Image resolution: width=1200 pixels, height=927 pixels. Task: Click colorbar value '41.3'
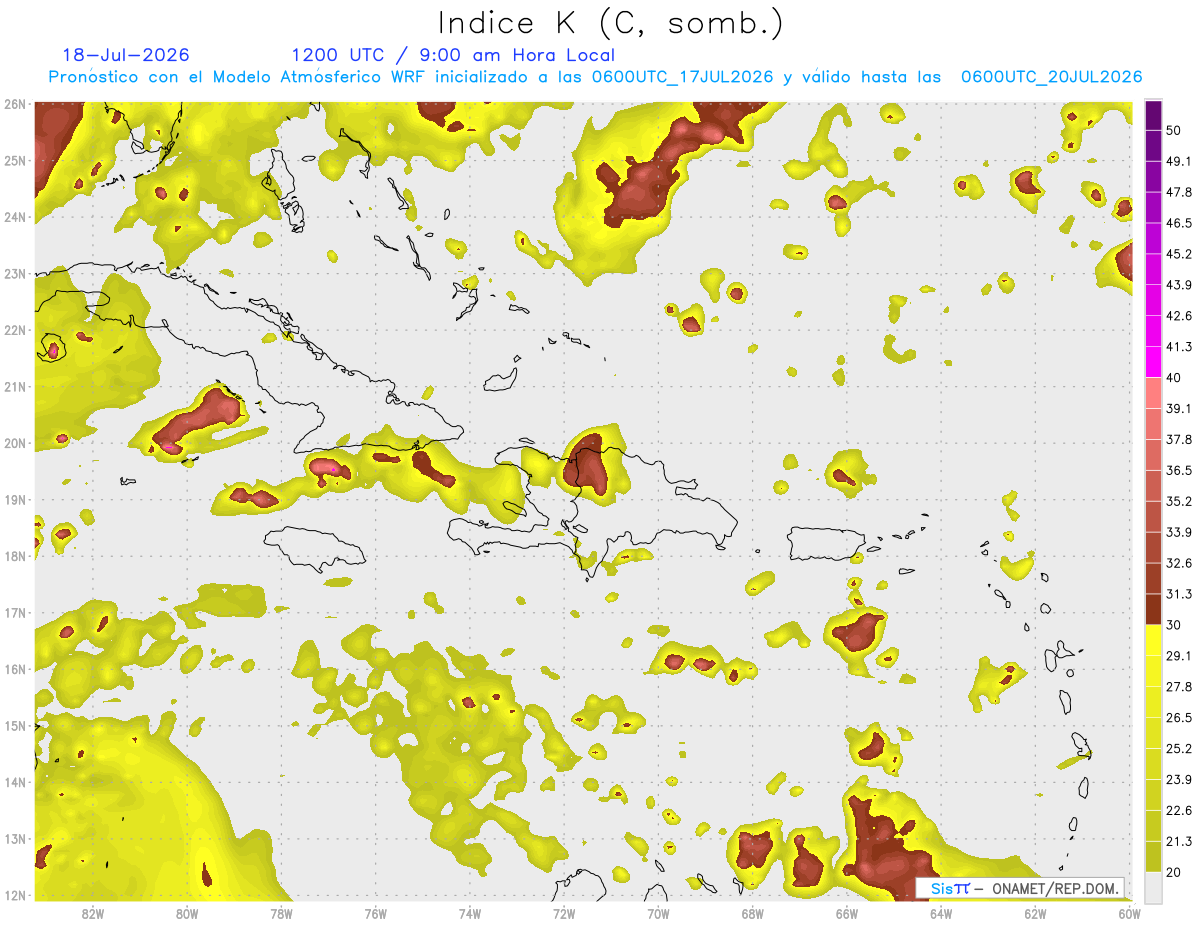pos(1180,347)
